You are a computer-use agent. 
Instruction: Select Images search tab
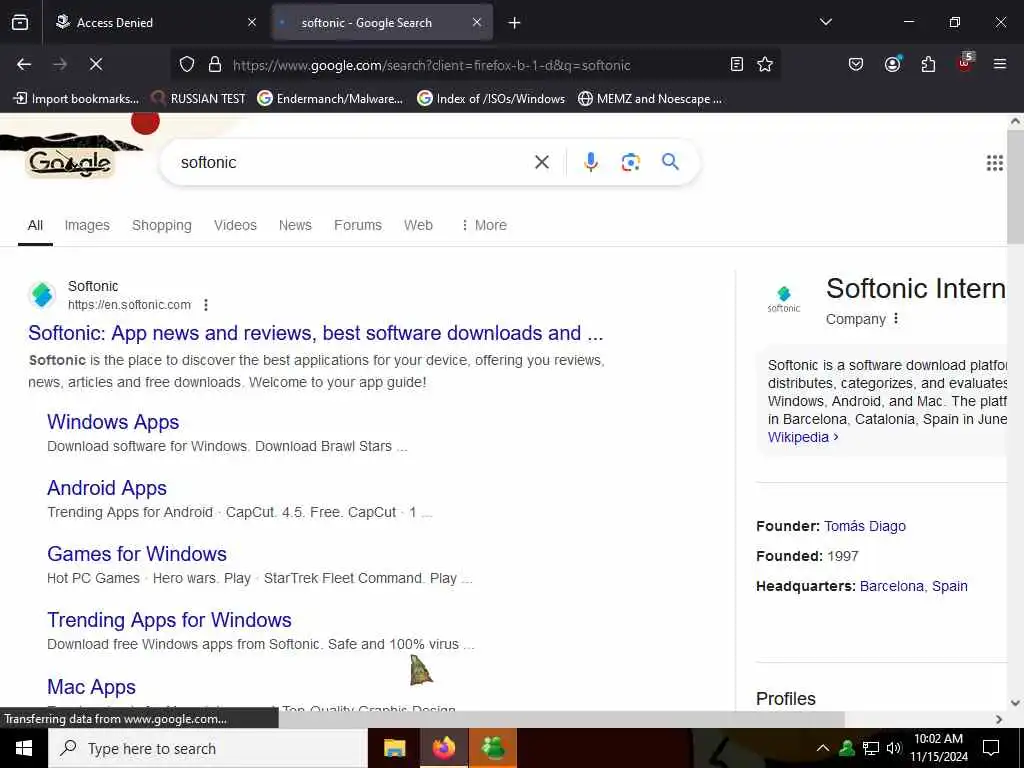87,225
